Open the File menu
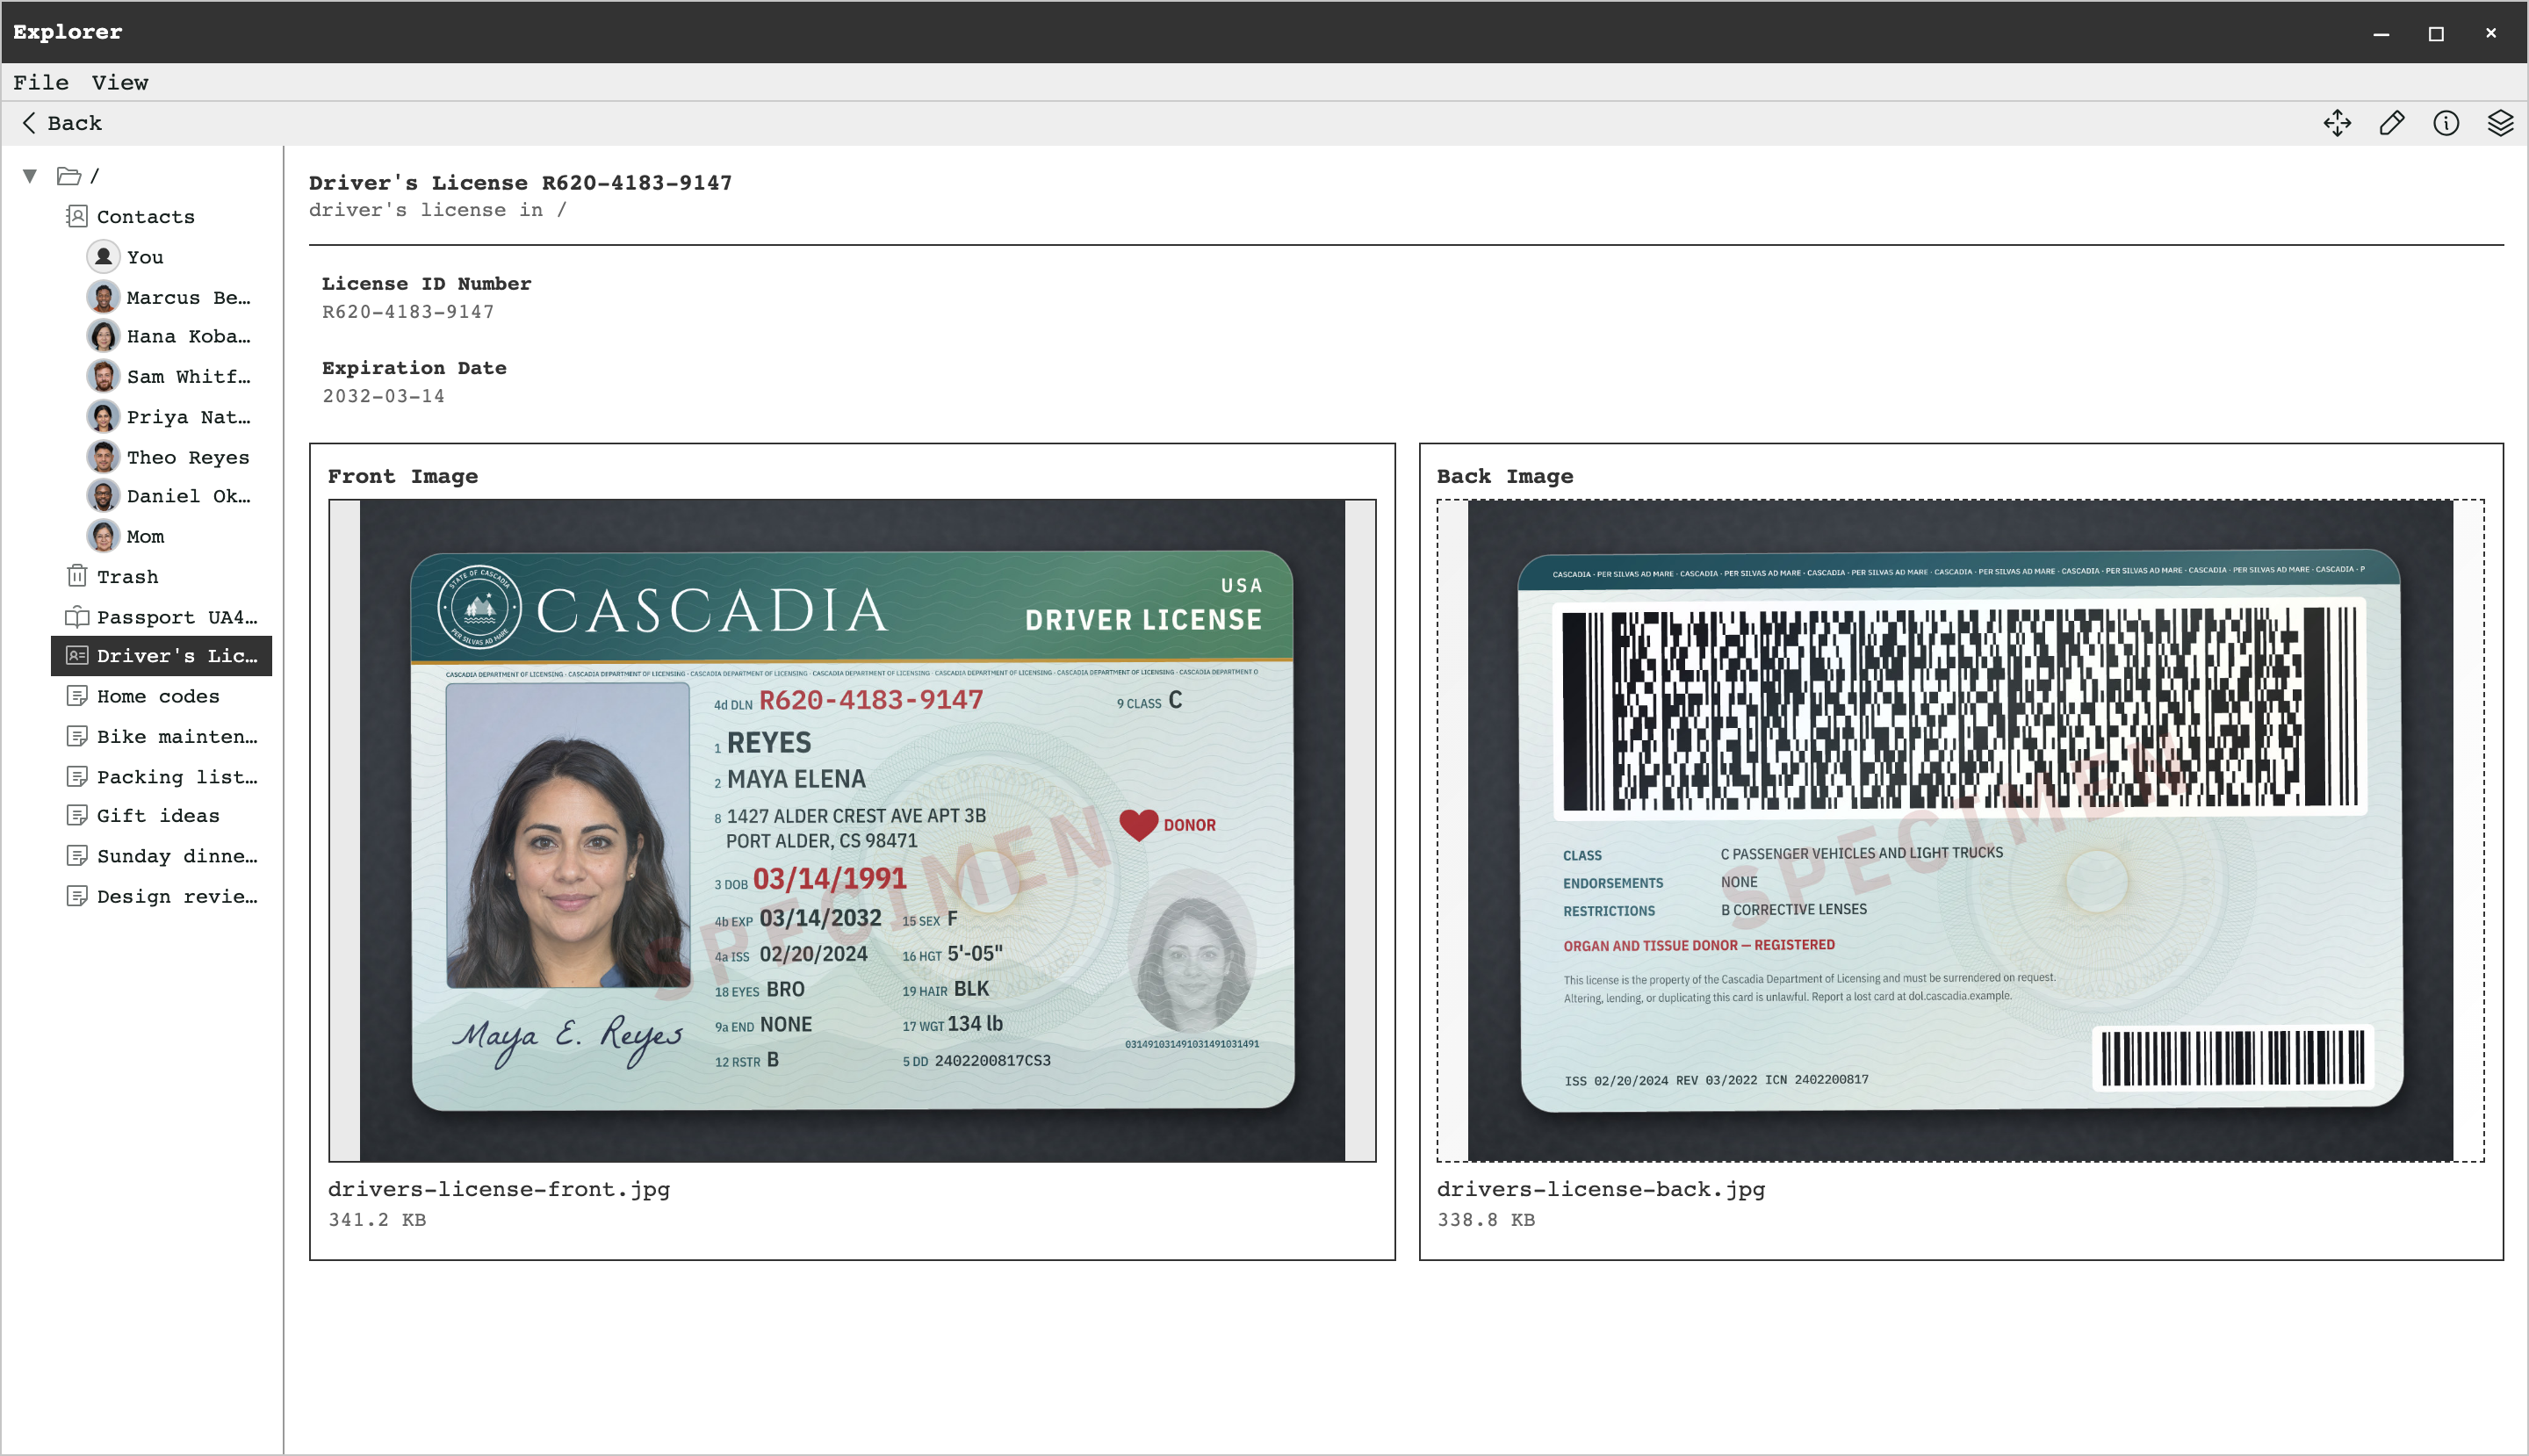 pos(41,82)
